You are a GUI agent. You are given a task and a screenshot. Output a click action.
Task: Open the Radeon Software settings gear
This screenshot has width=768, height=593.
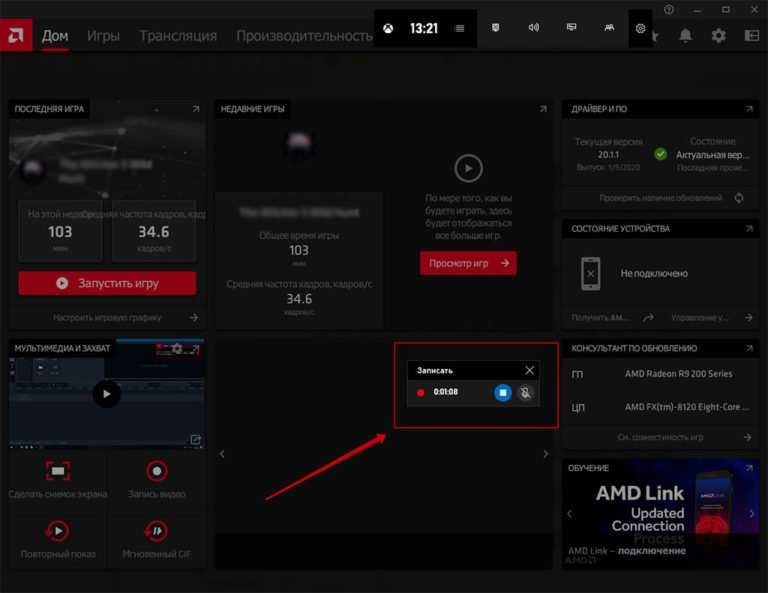coord(719,35)
